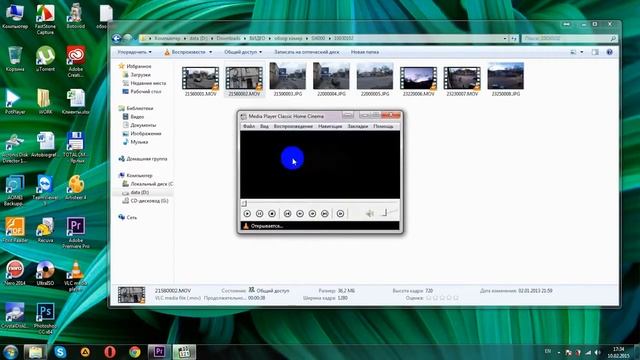The image size is (640, 360).
Task: Click the address bar history dropdown arrow
Action: pyautogui.click(x=505, y=38)
